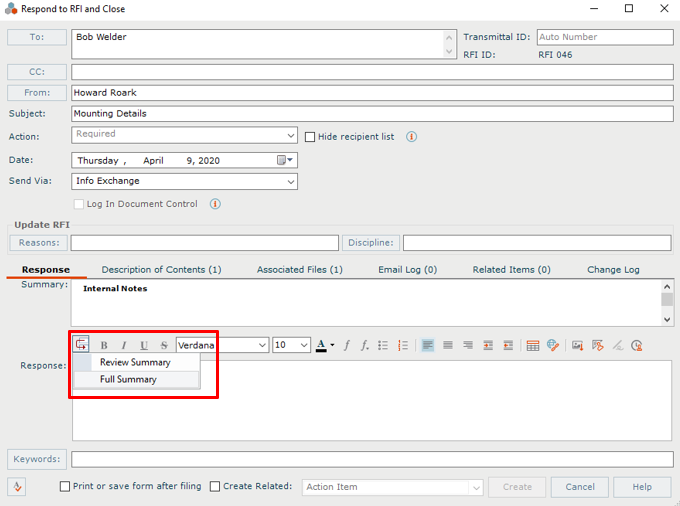Click the spell check icon at bottom left
Image resolution: width=680 pixels, height=506 pixels.
coord(16,486)
